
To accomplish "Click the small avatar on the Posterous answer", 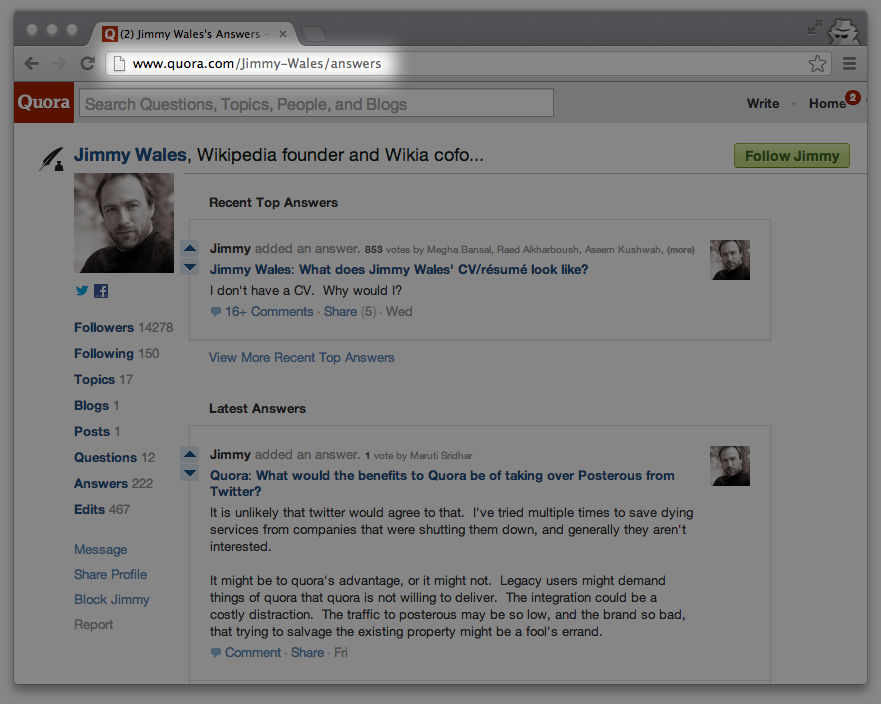I will (730, 466).
